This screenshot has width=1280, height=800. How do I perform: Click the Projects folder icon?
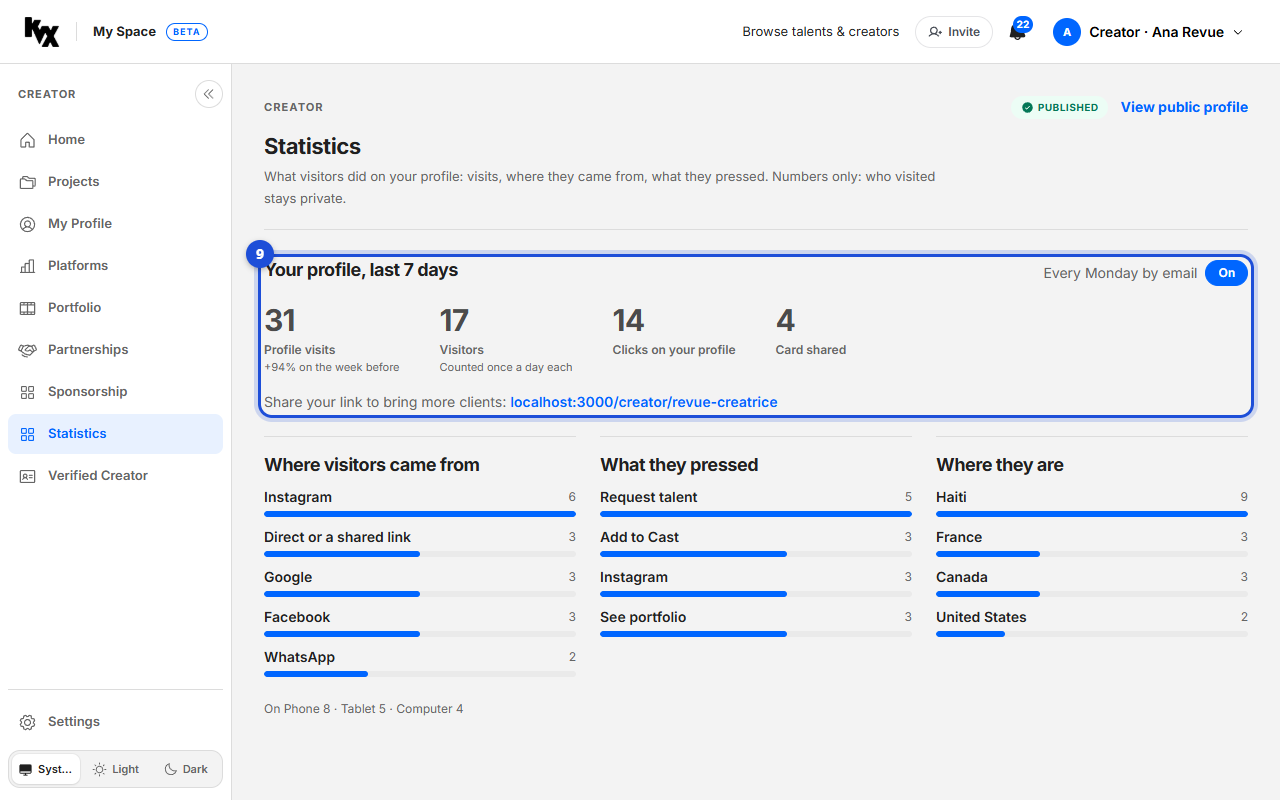(x=28, y=182)
